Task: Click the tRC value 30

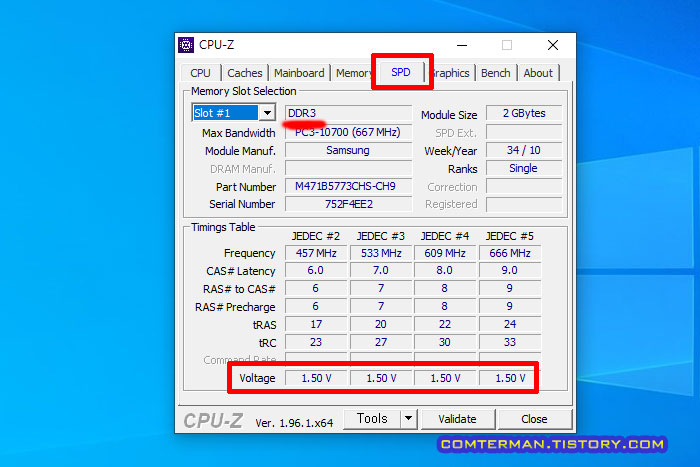Action: tap(445, 342)
